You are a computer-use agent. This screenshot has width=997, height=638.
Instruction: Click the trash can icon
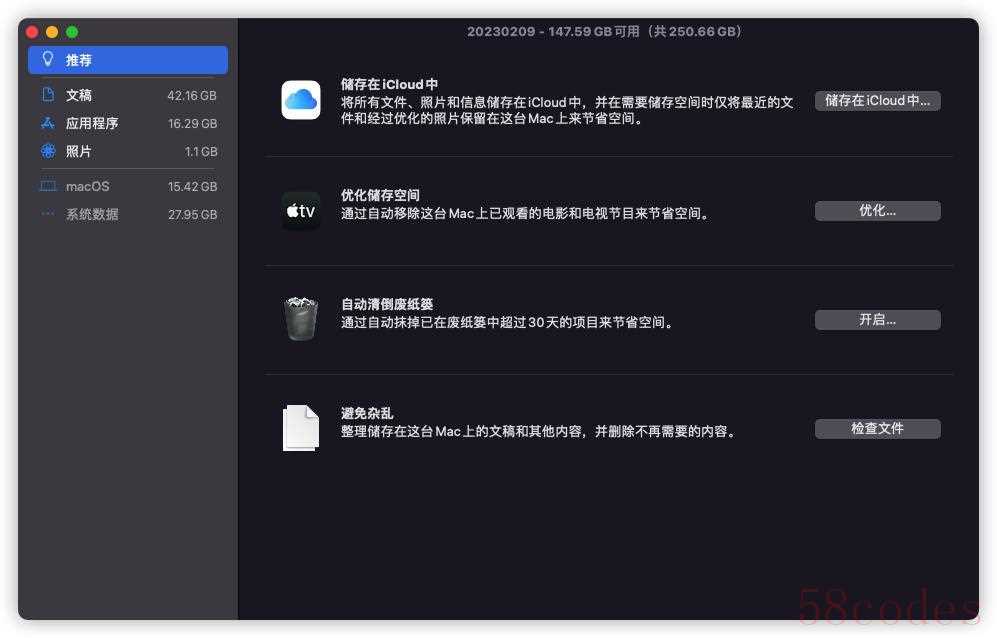pos(301,319)
